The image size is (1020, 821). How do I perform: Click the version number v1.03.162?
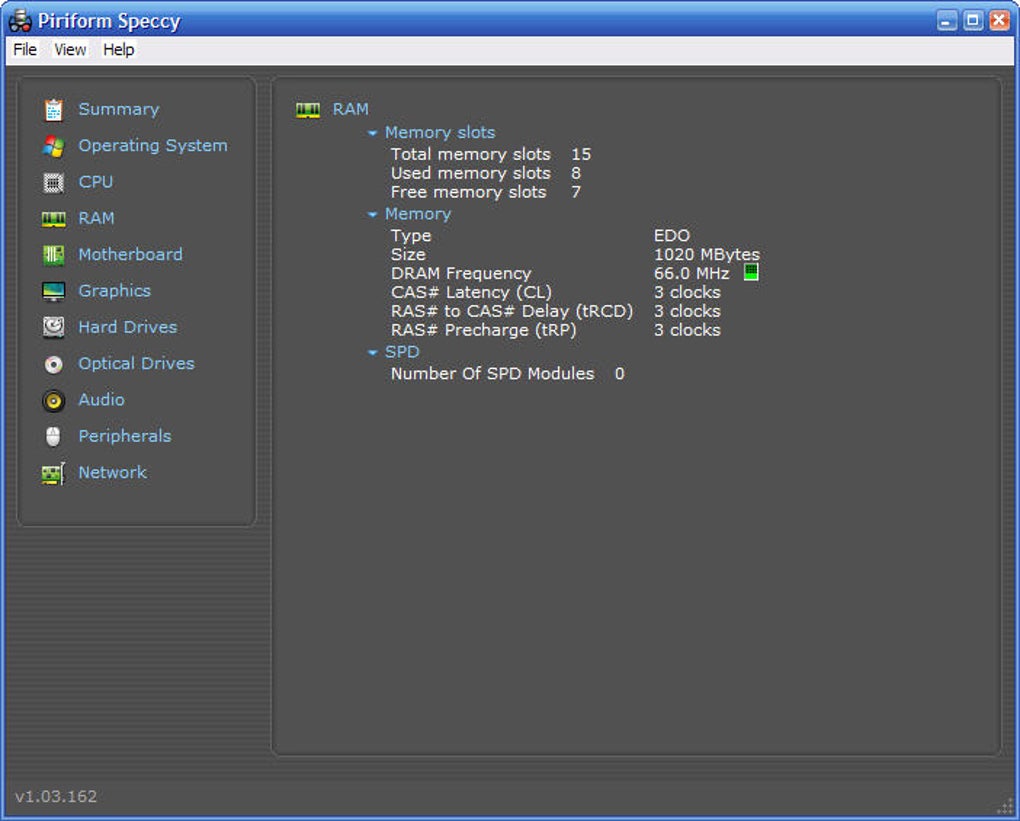[x=56, y=796]
